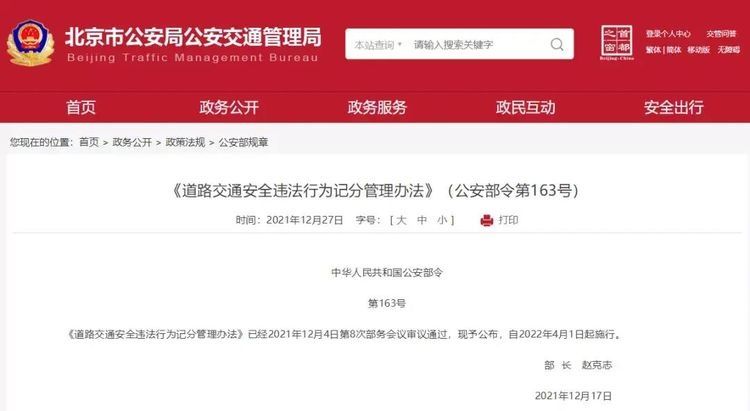Select small font size 小
This screenshot has width=750, height=411.
click(442, 220)
